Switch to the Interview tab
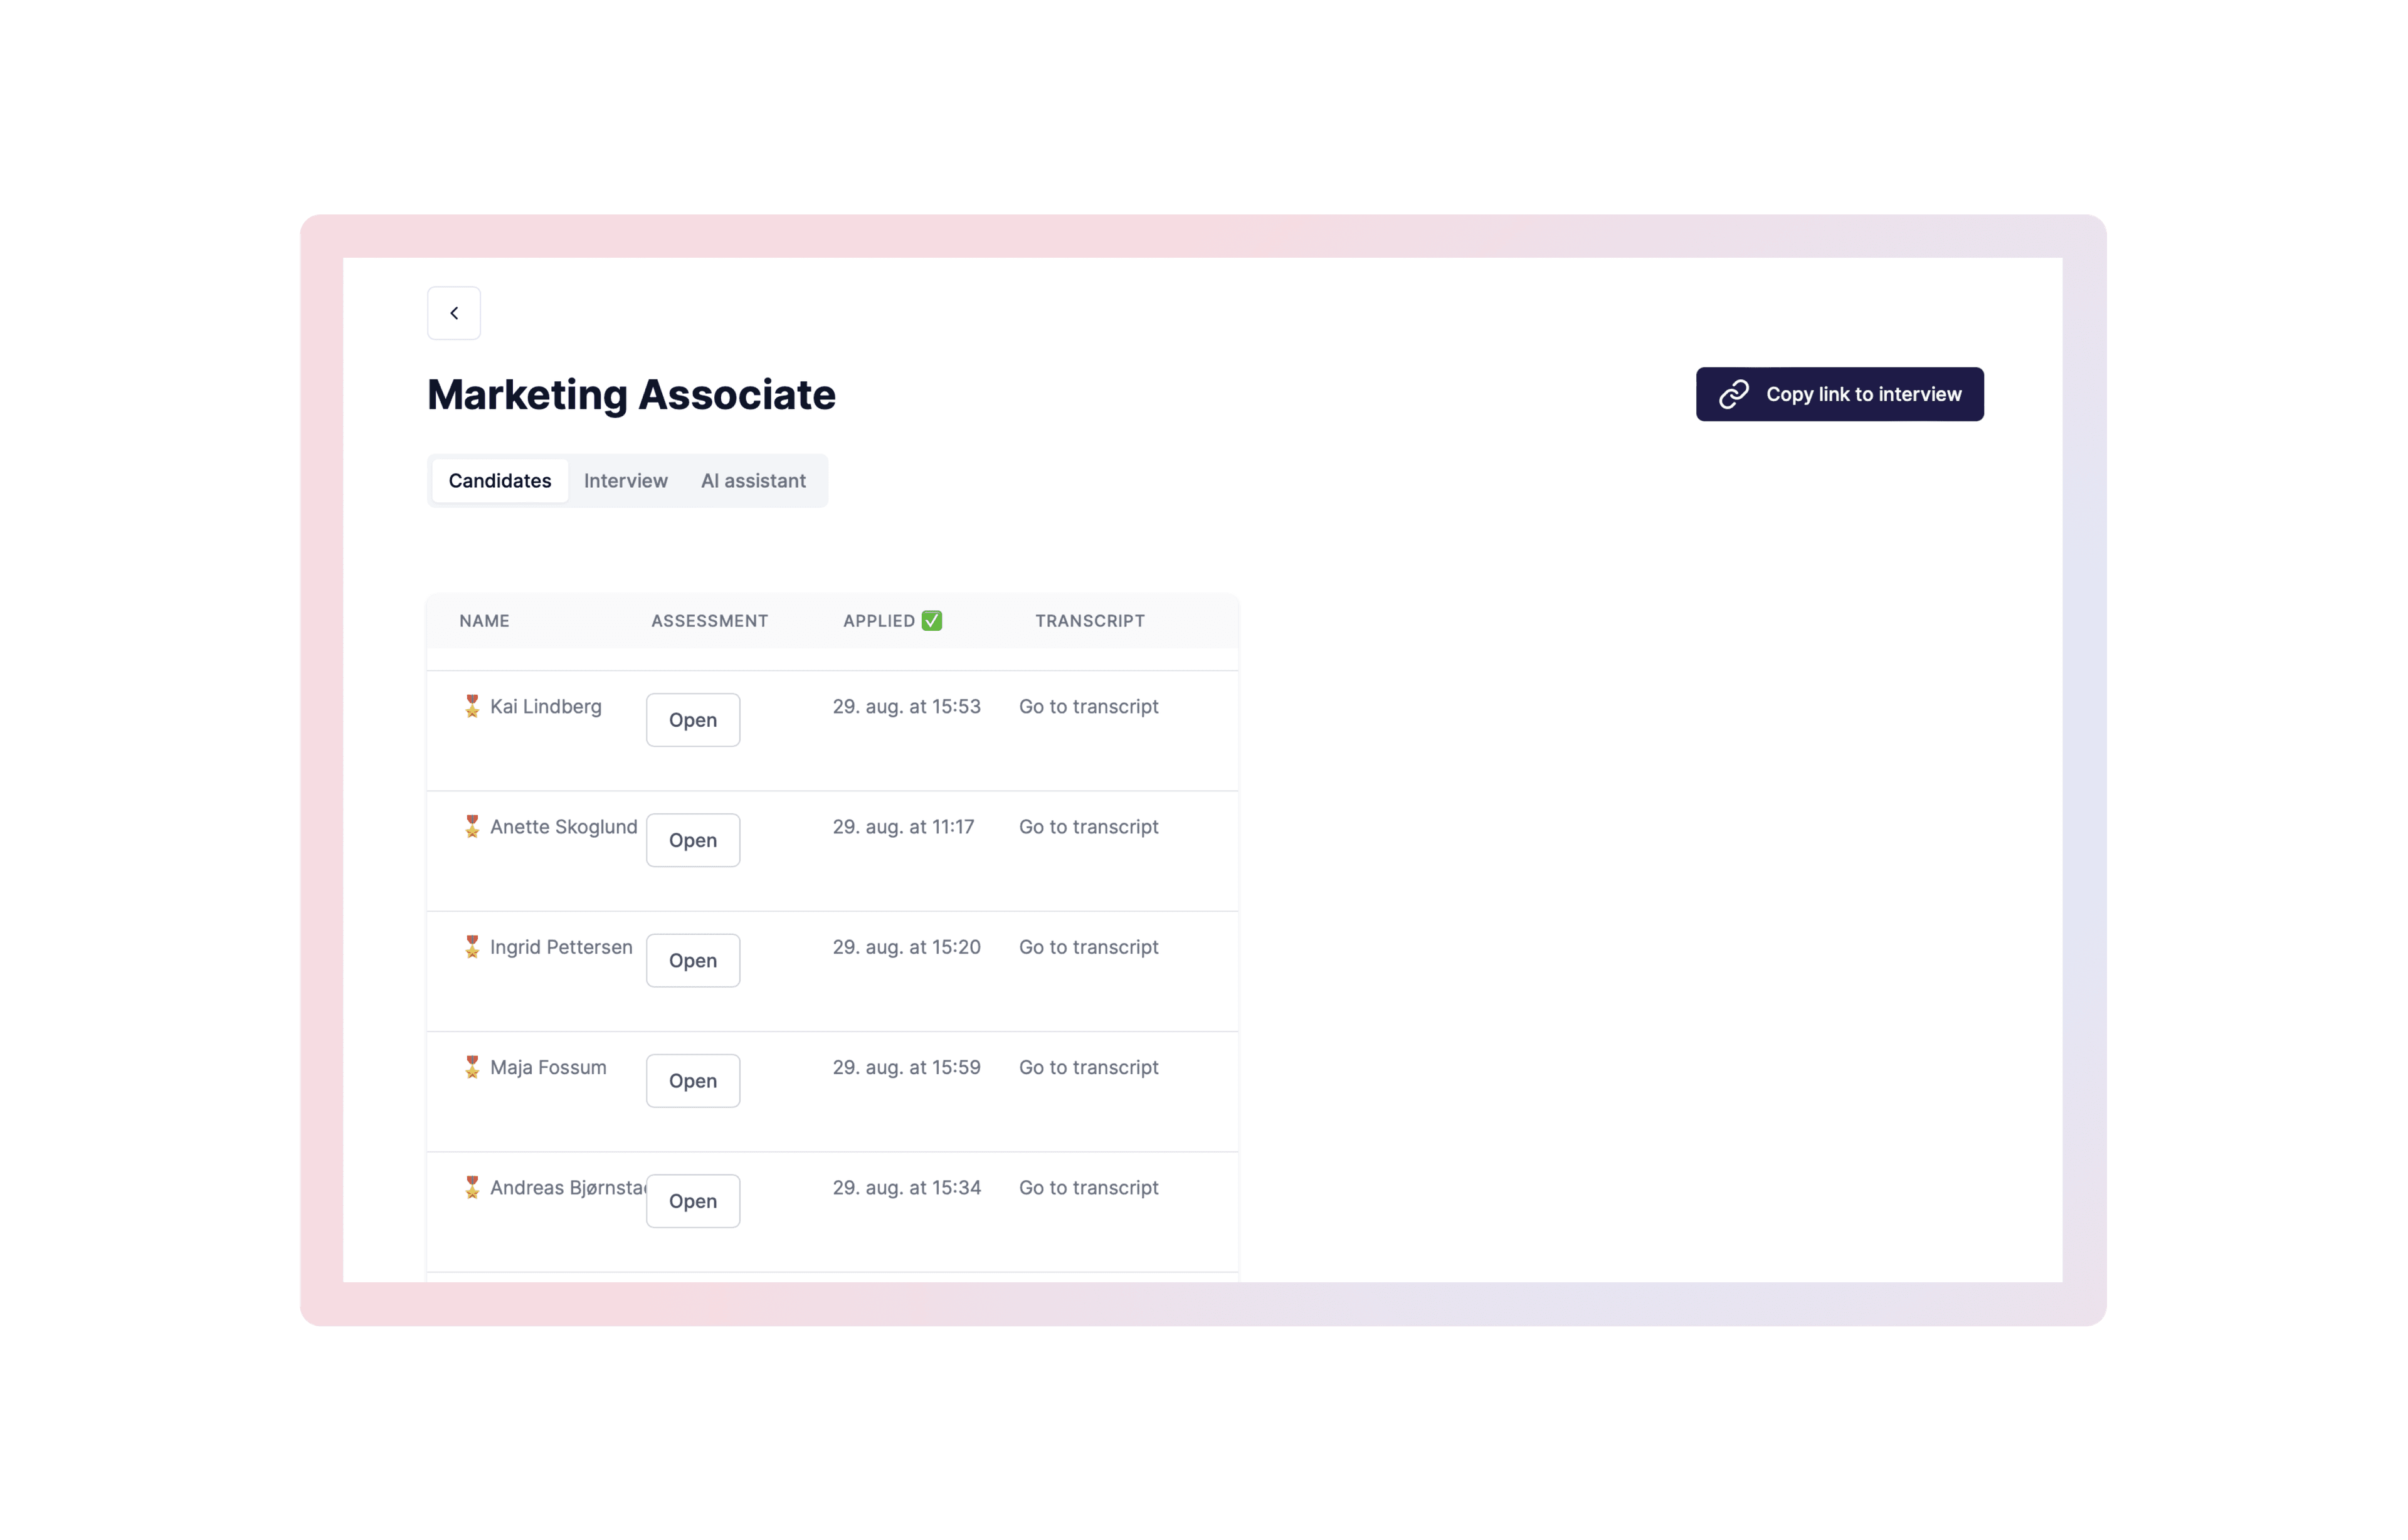Viewport: 2408px width, 1540px height. [x=626, y=480]
